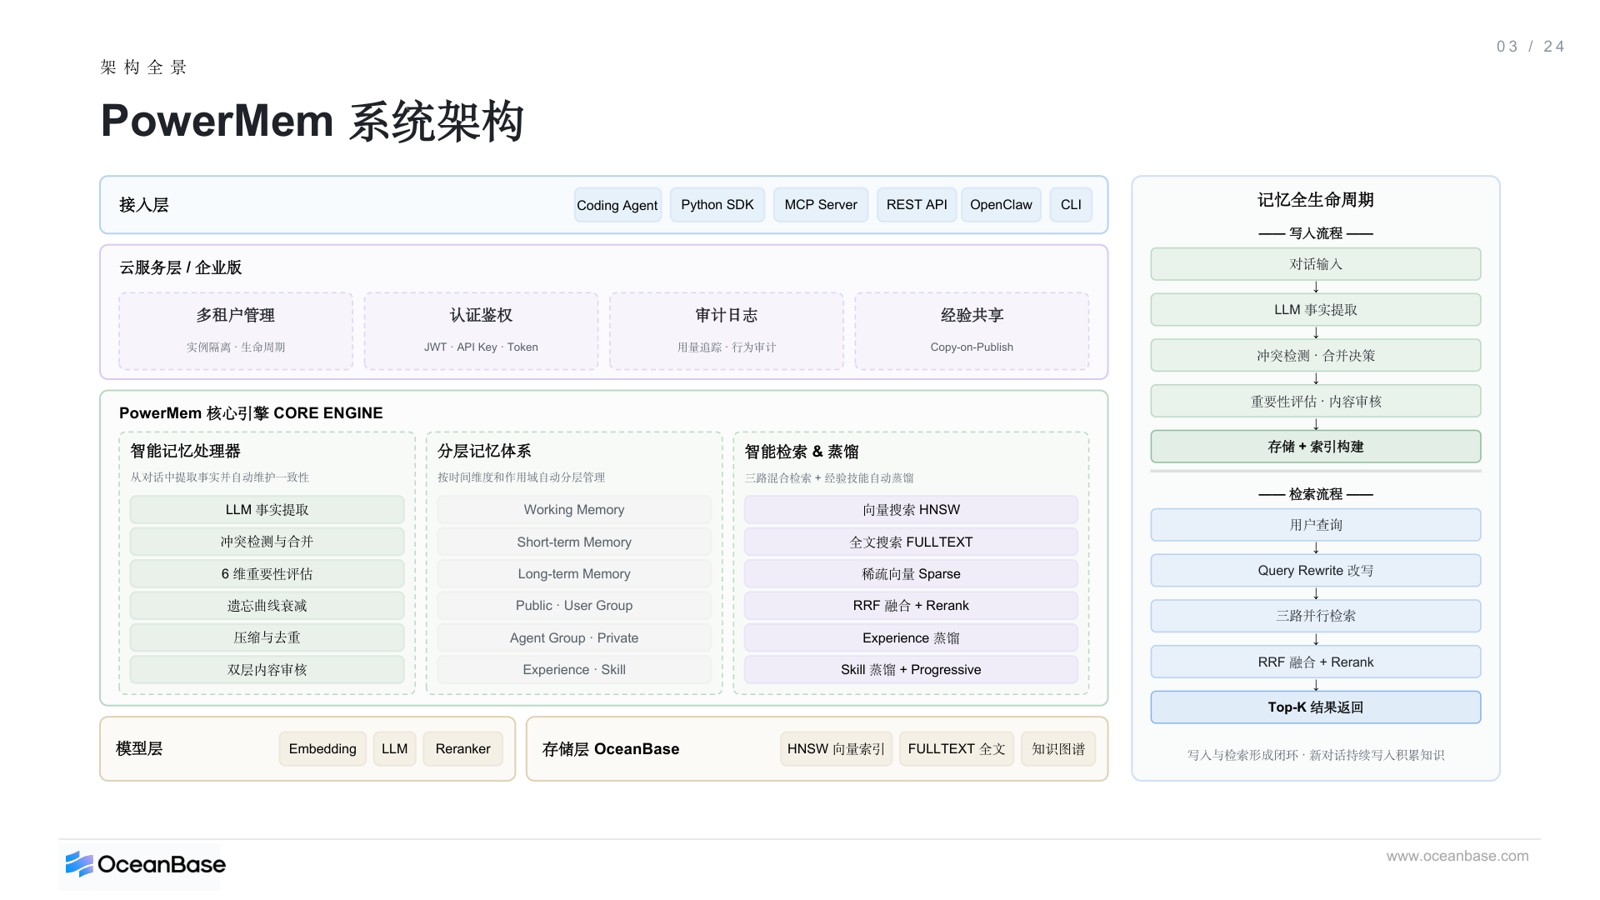Click the '云服务层 / 企业版' label
Image resolution: width=1600 pixels, height=900 pixels.
[181, 268]
